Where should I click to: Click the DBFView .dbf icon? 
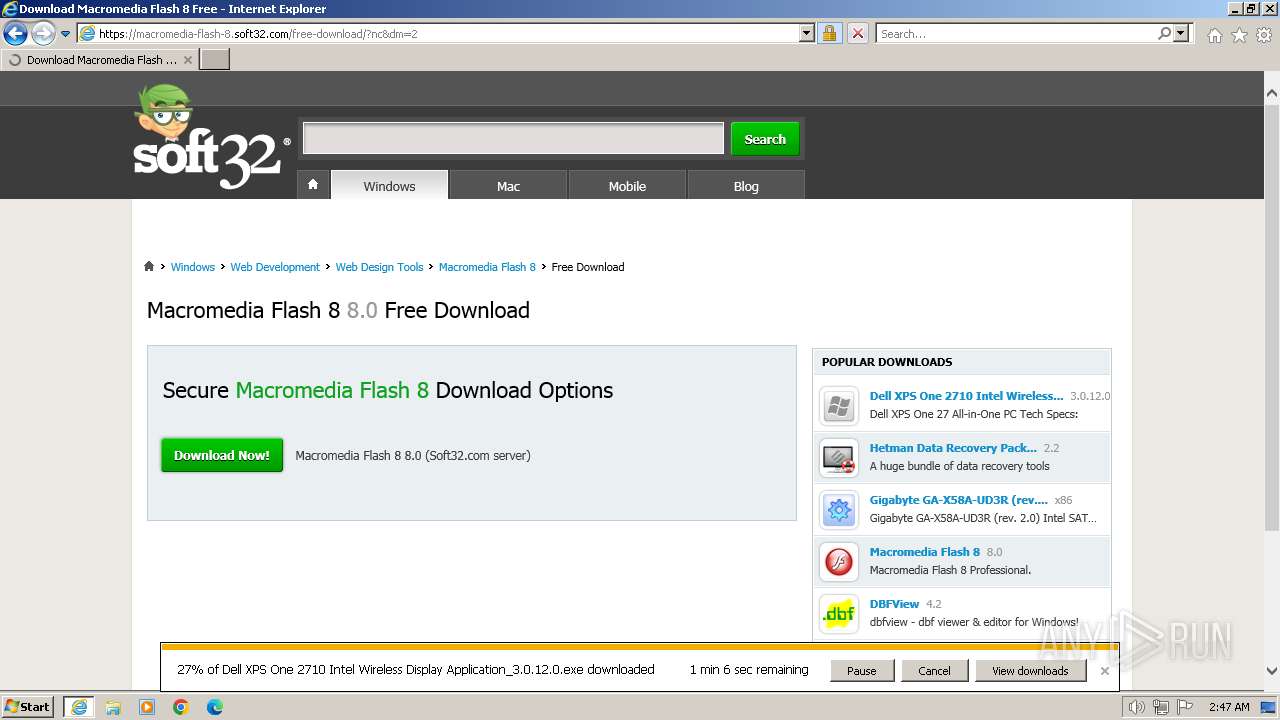click(x=839, y=614)
